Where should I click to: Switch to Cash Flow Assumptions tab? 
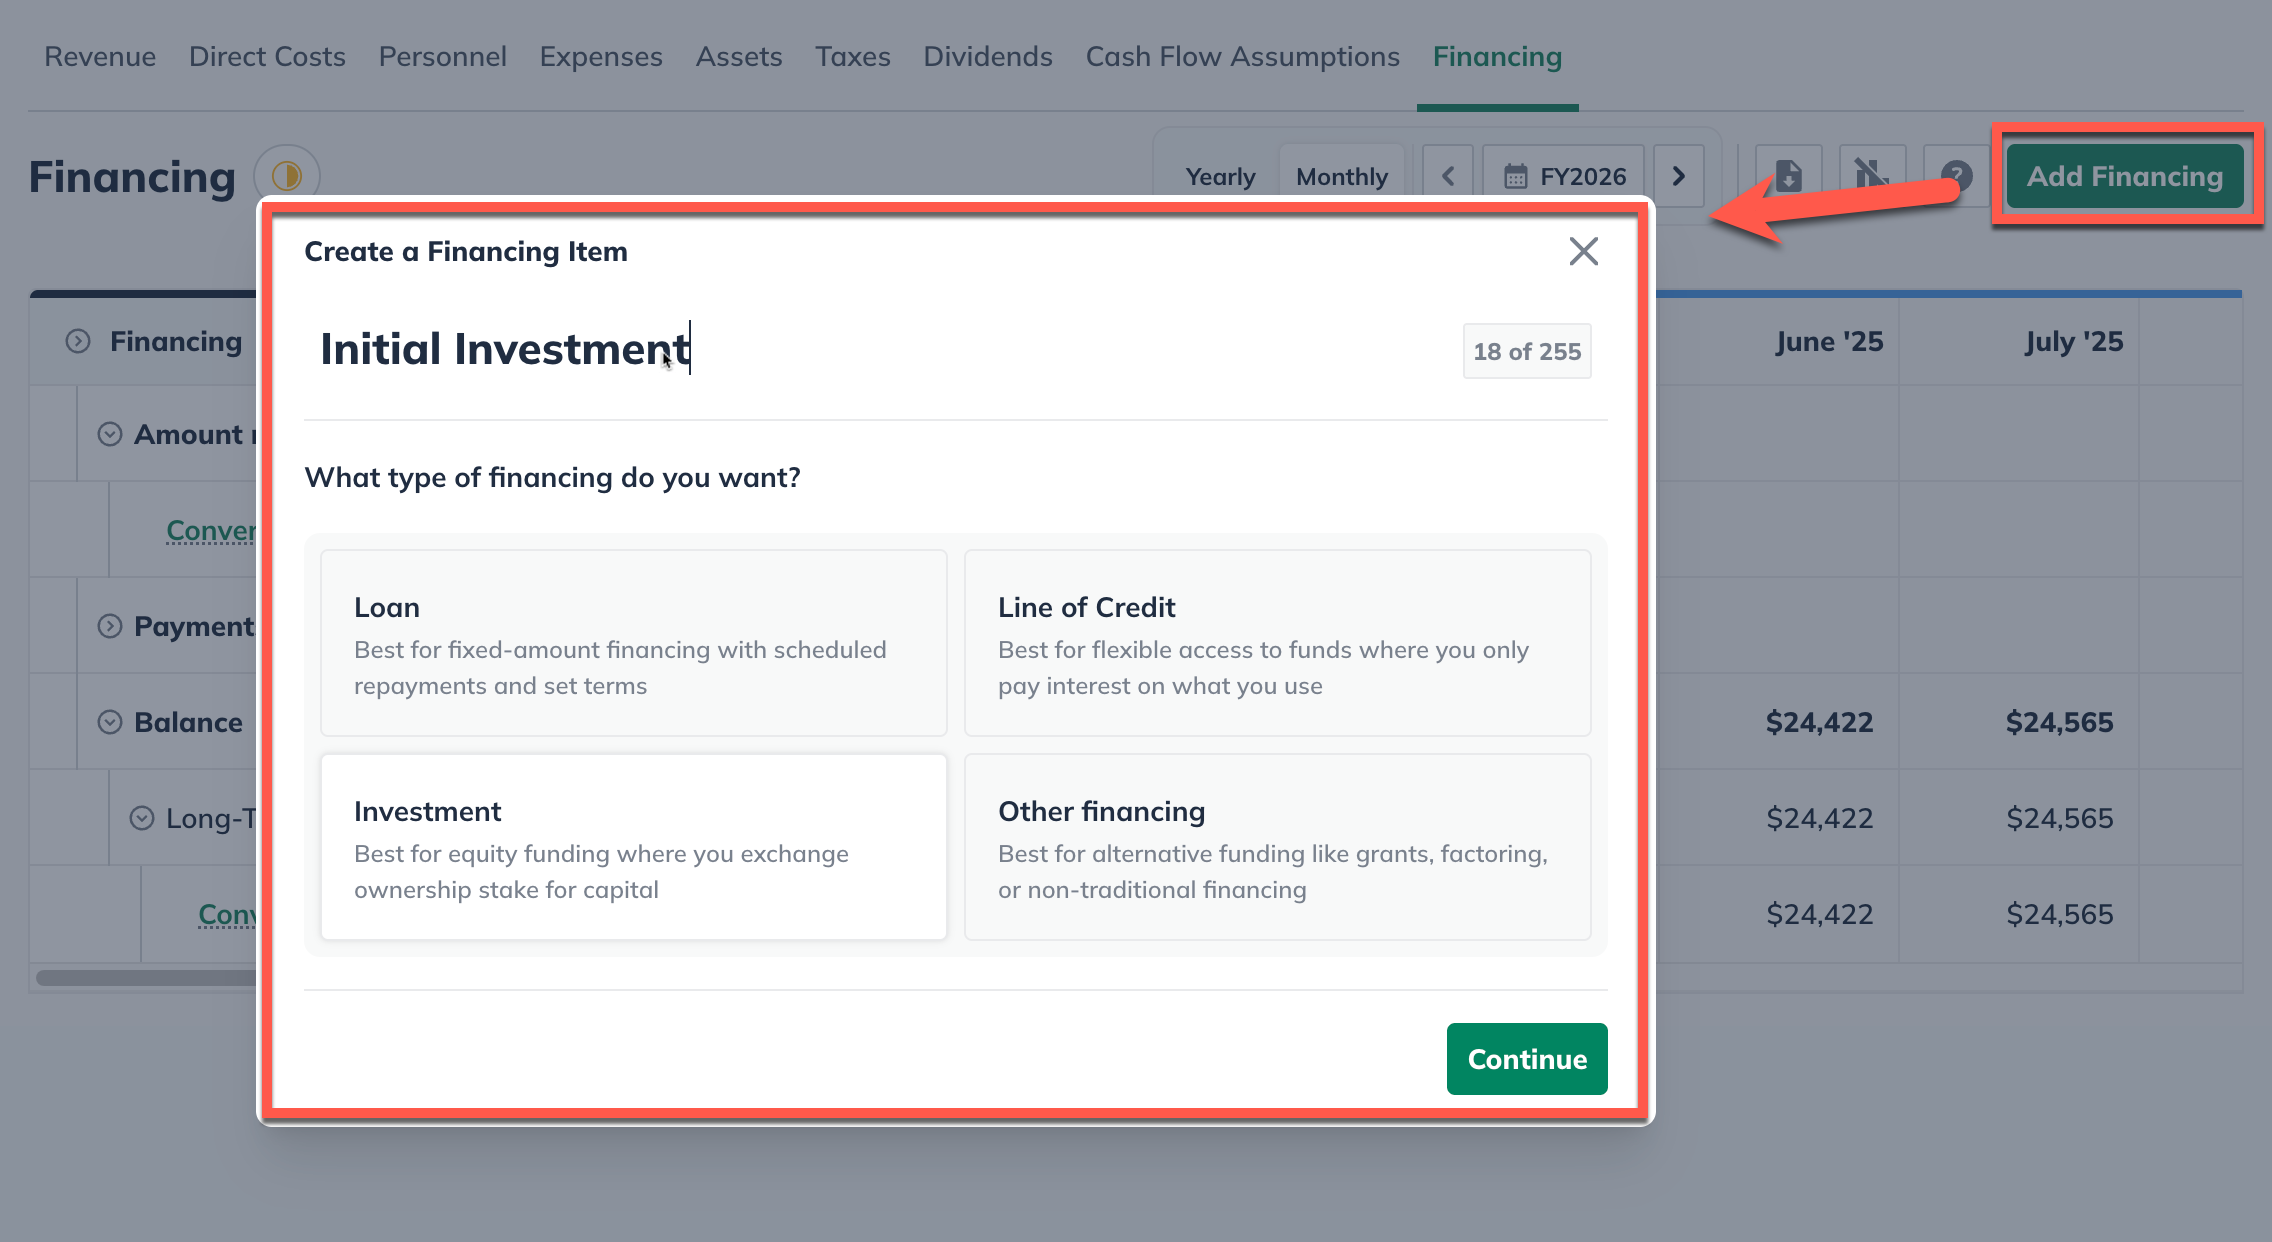pyautogui.click(x=1242, y=57)
